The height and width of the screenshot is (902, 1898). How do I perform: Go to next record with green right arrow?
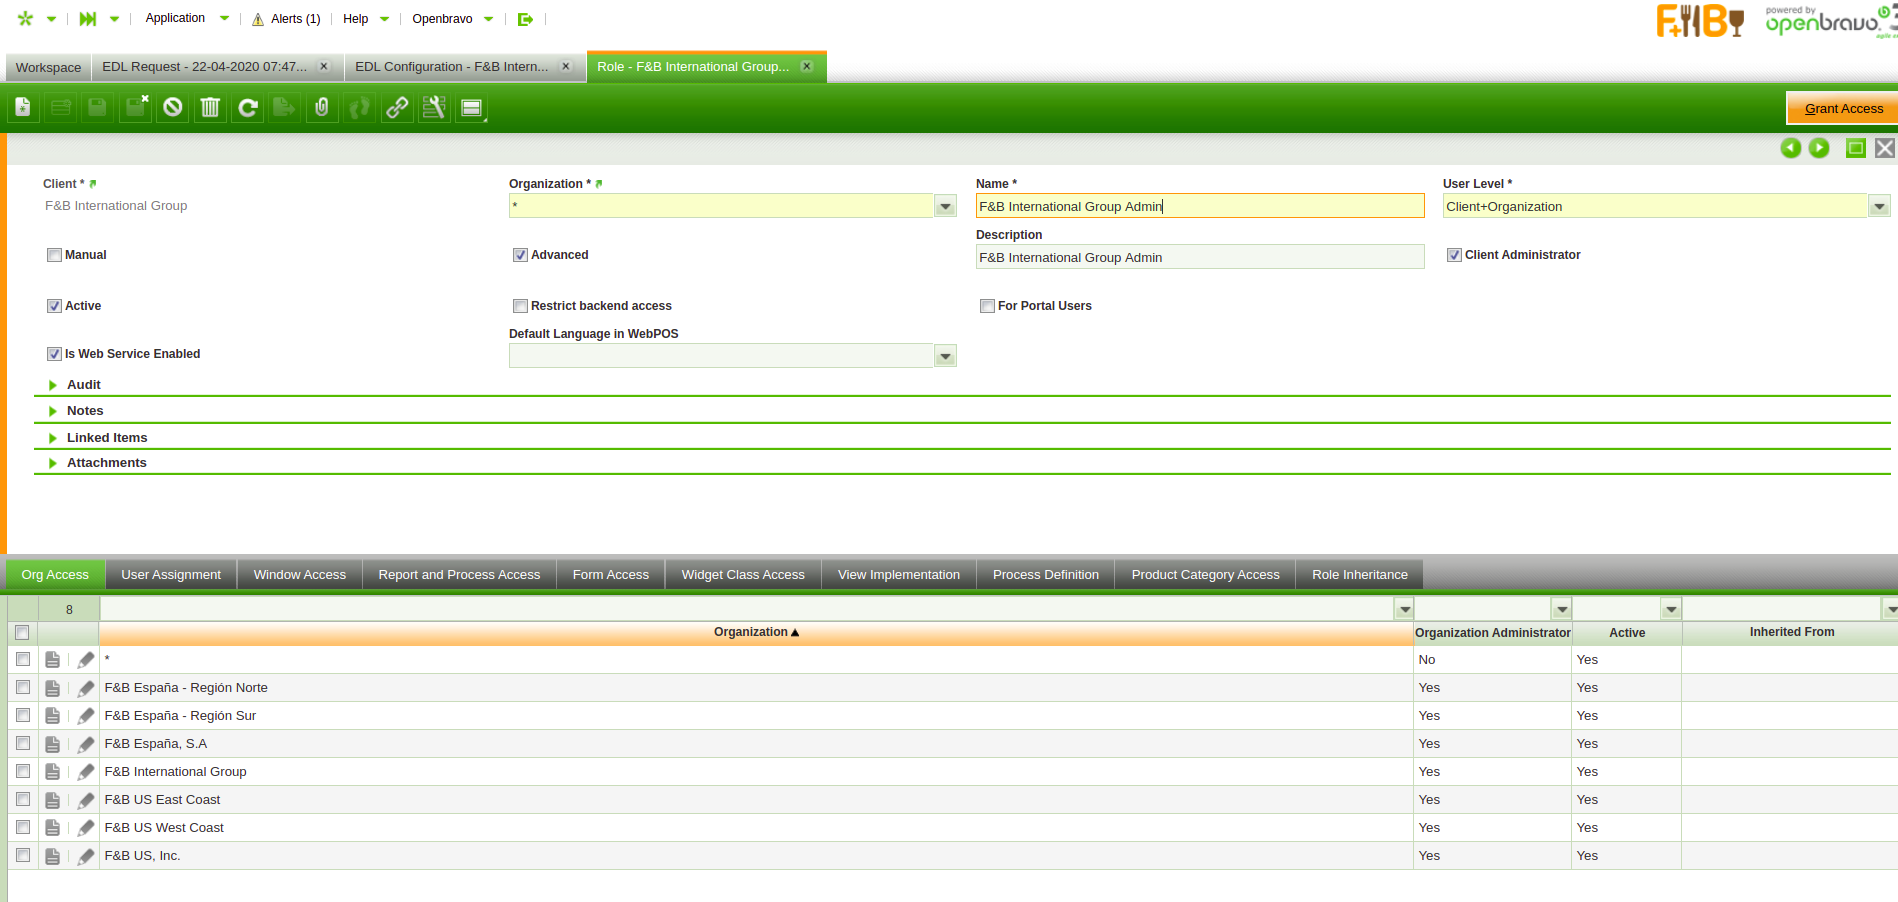point(1819,148)
